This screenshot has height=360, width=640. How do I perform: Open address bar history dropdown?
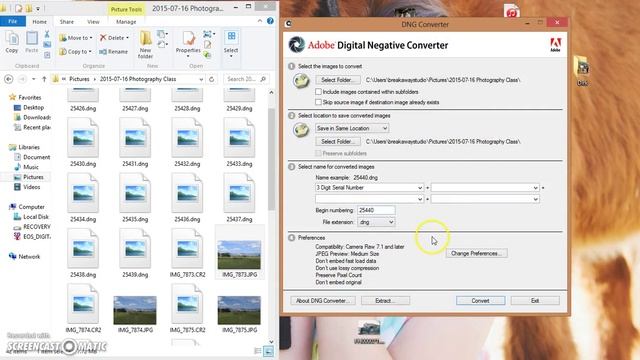coord(201,79)
